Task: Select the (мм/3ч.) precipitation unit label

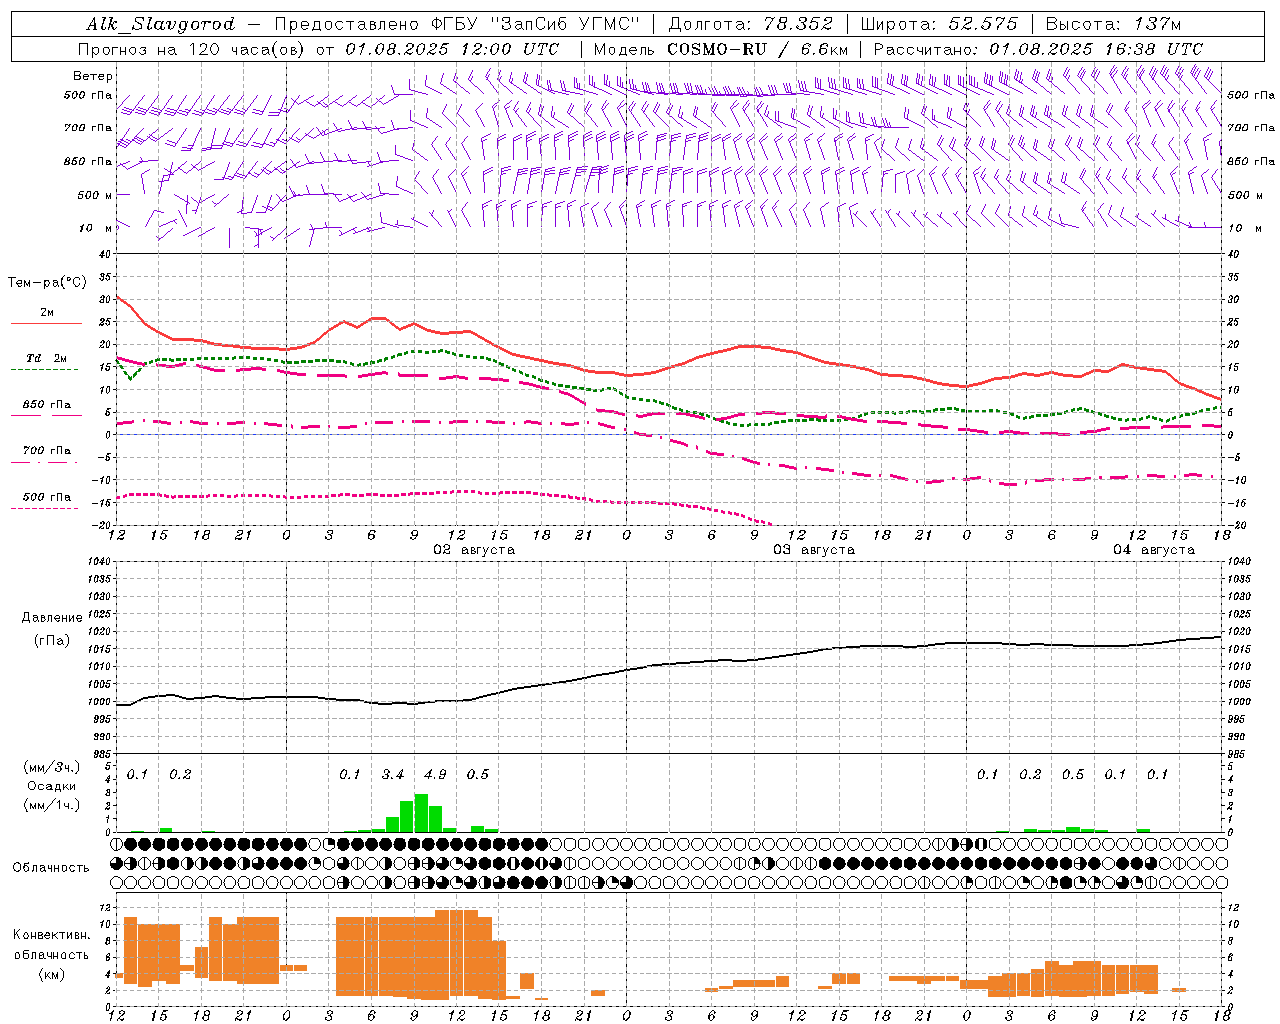Action: click(52, 768)
